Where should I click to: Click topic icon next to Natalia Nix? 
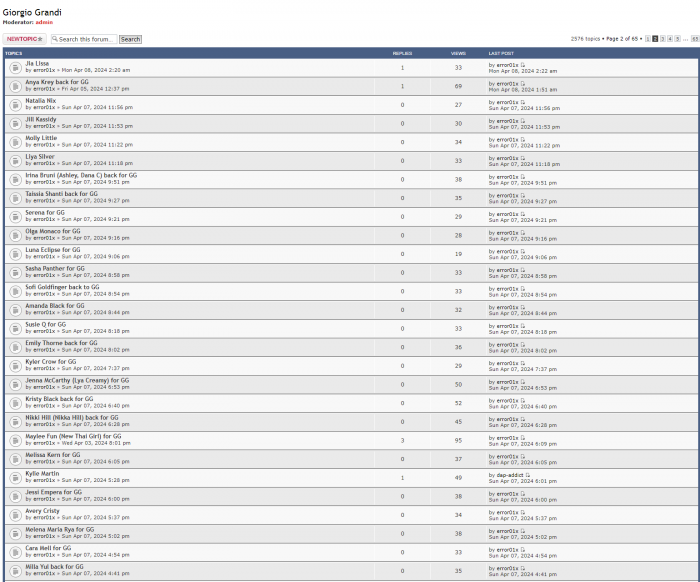(x=15, y=105)
